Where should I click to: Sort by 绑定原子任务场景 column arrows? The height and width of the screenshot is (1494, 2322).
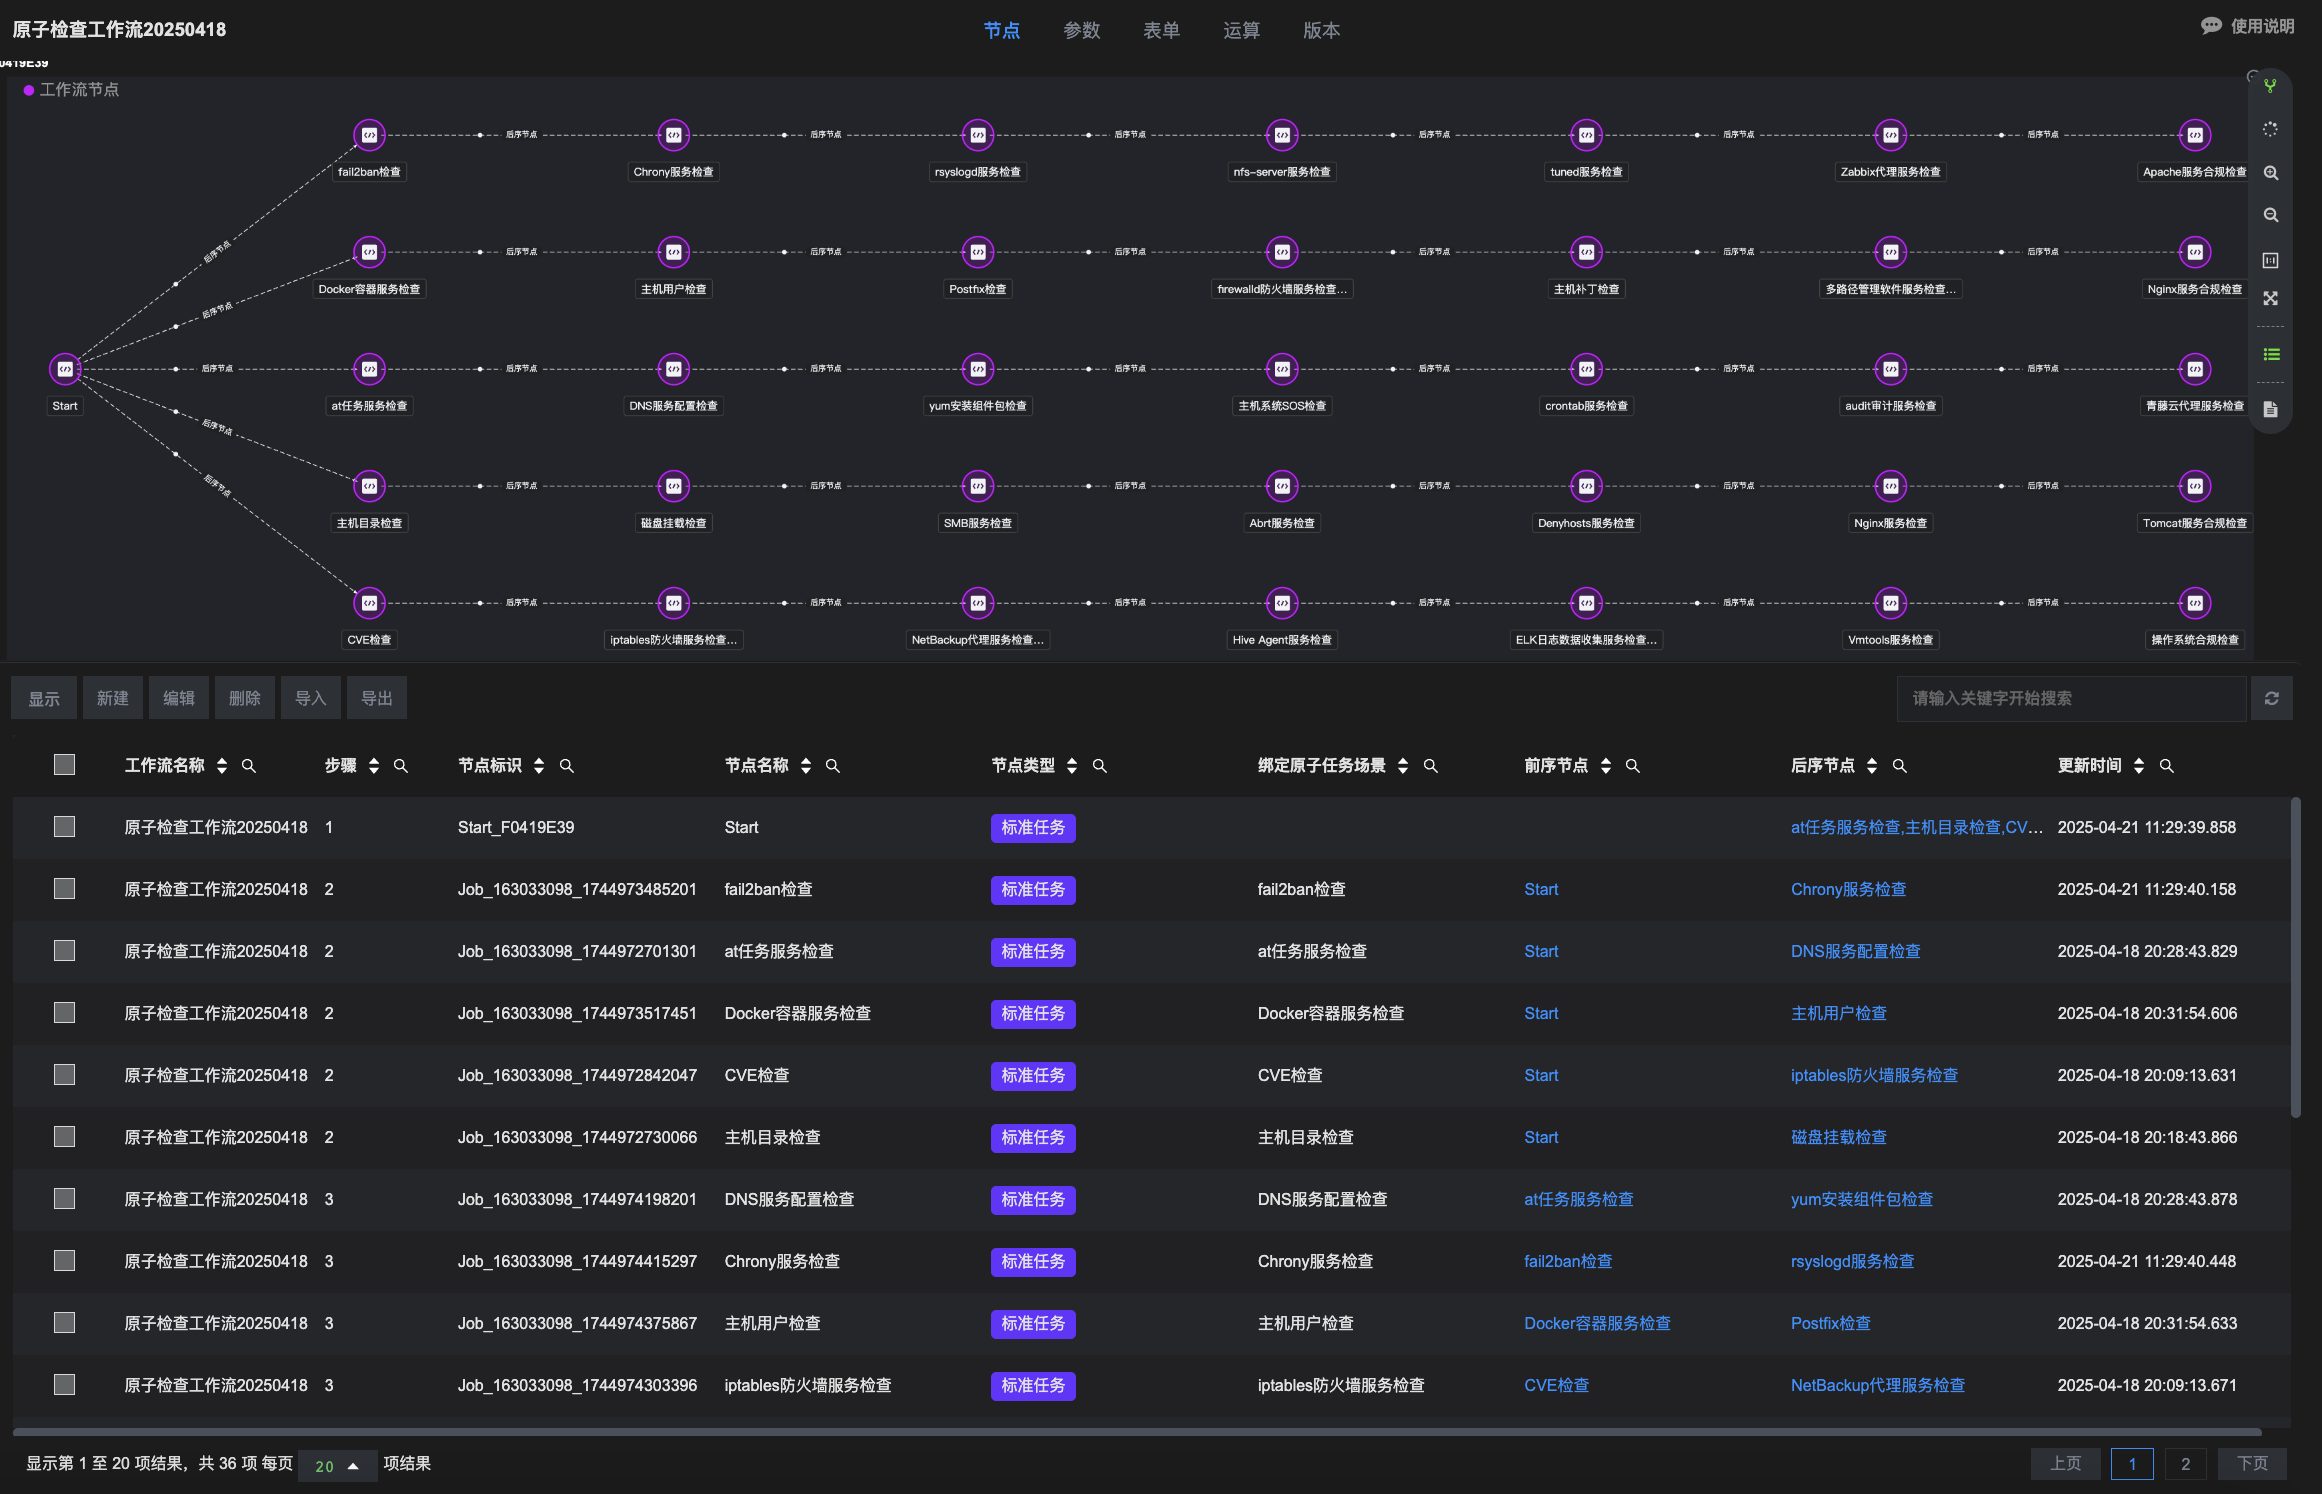(1403, 766)
